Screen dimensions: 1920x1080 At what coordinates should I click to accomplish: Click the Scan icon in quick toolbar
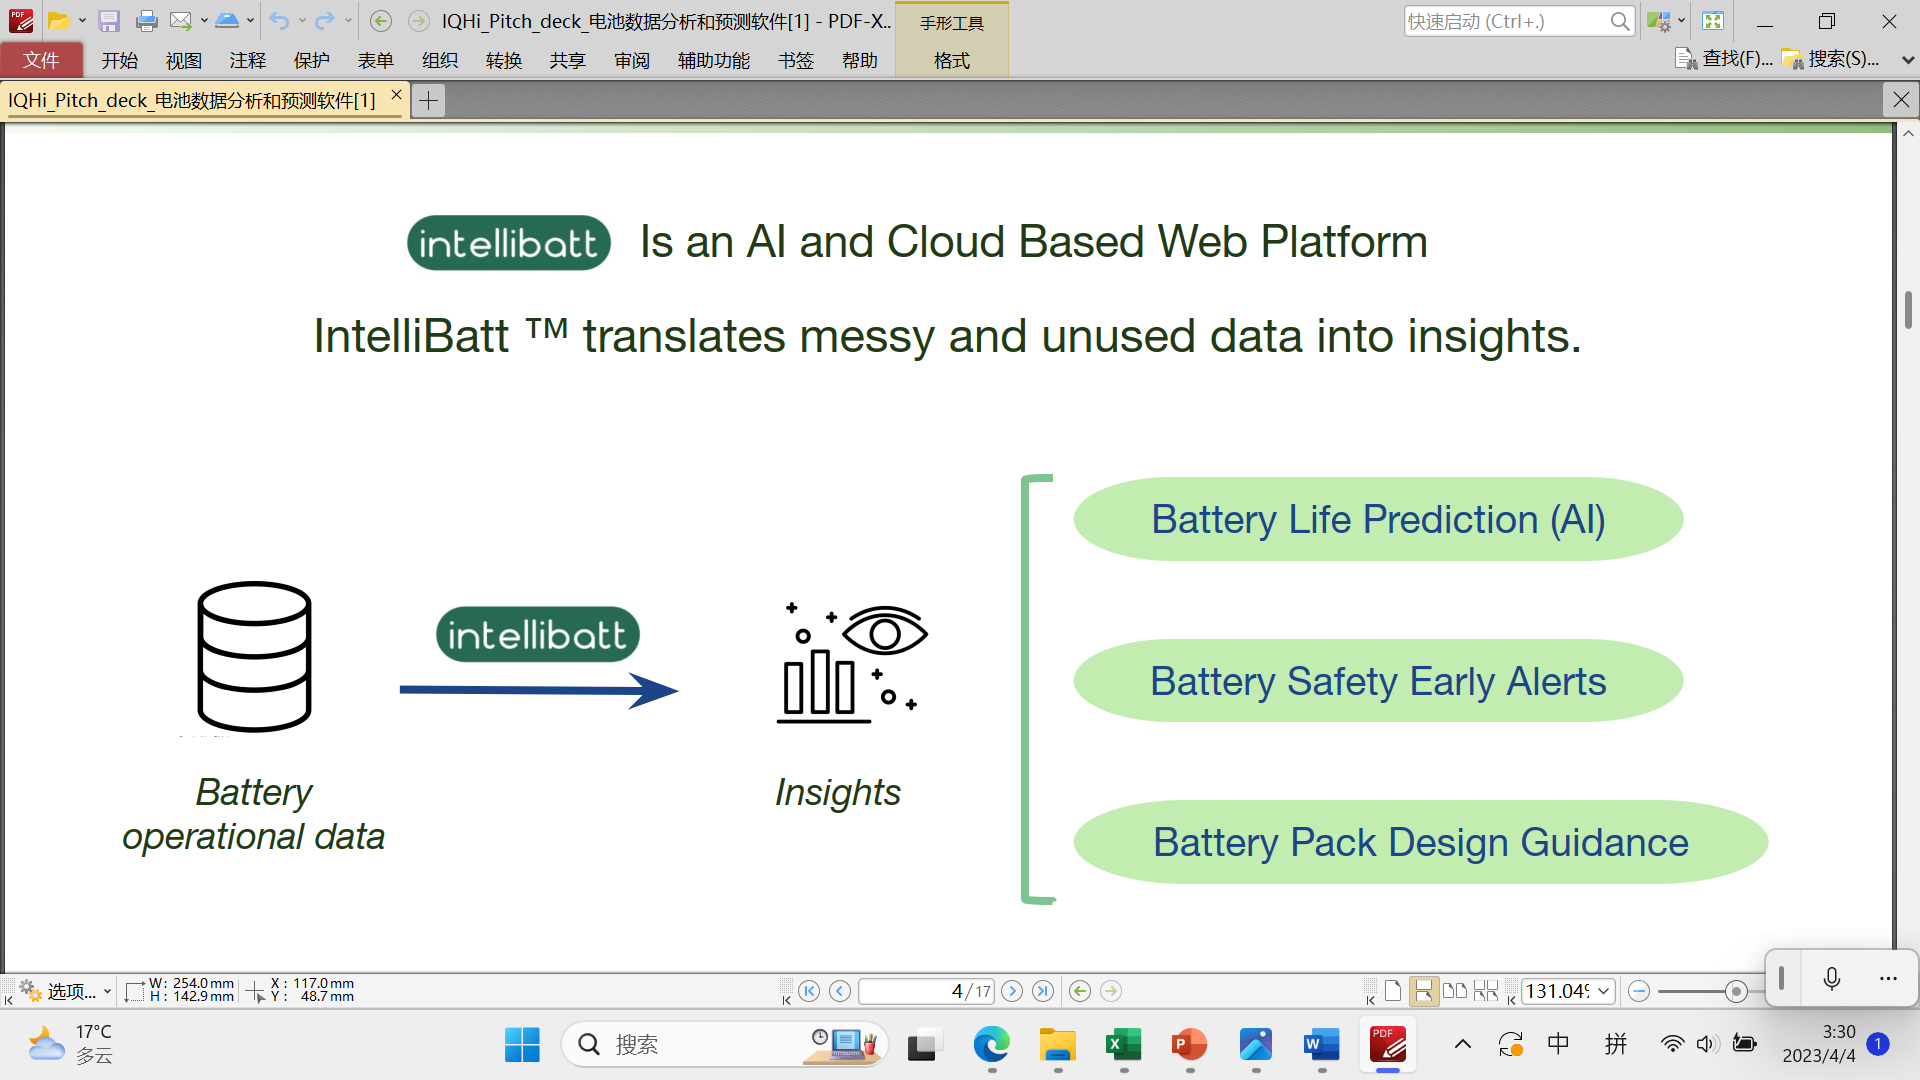[x=227, y=21]
